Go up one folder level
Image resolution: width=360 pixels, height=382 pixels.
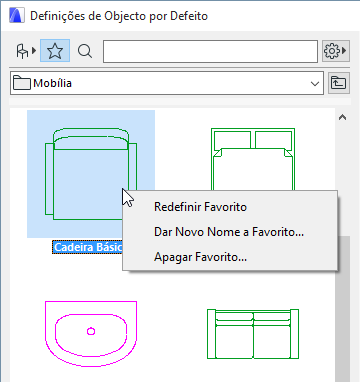tap(339, 83)
